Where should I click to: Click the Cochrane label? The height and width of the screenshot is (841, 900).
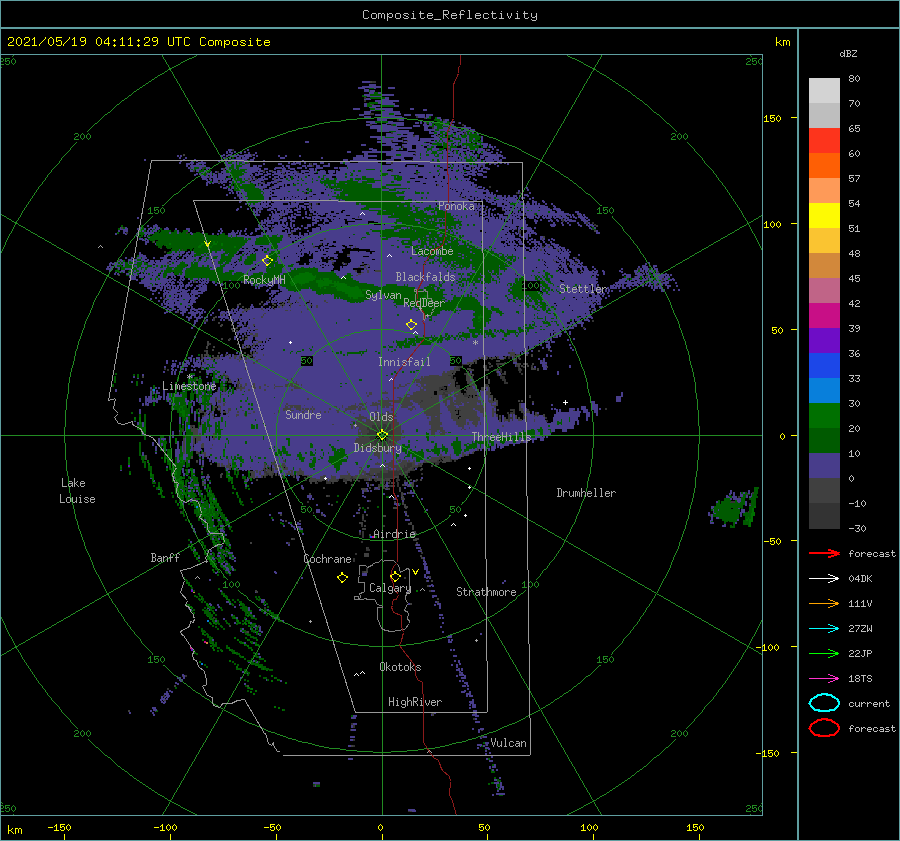click(x=327, y=559)
